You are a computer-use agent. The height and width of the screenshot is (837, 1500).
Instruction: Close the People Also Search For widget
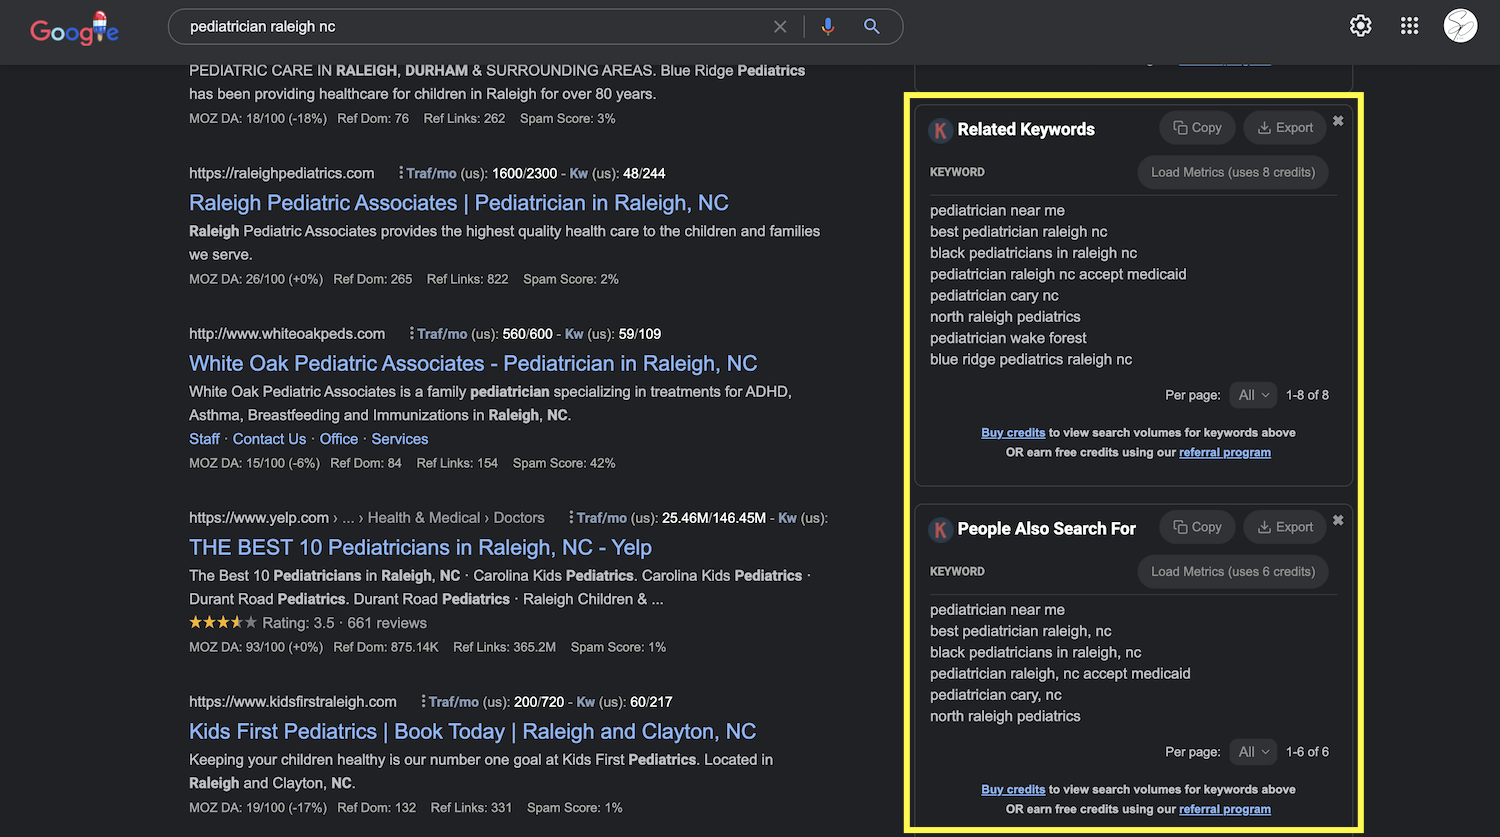click(x=1338, y=520)
